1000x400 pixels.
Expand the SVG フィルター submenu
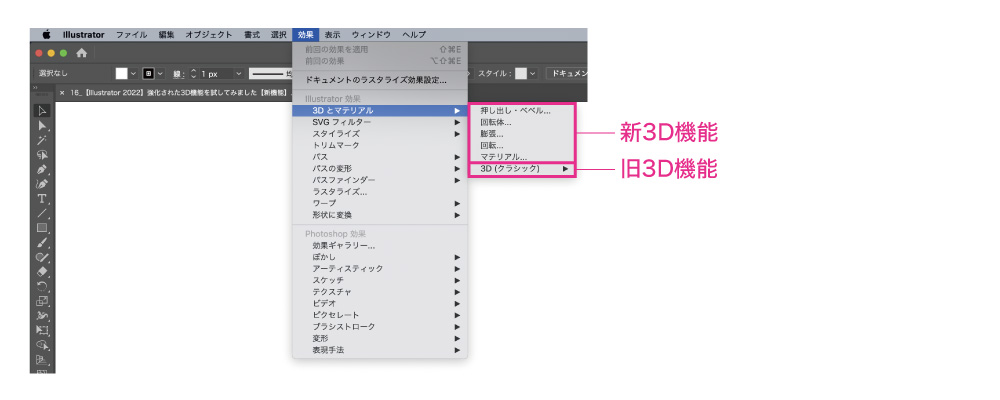coord(380,122)
